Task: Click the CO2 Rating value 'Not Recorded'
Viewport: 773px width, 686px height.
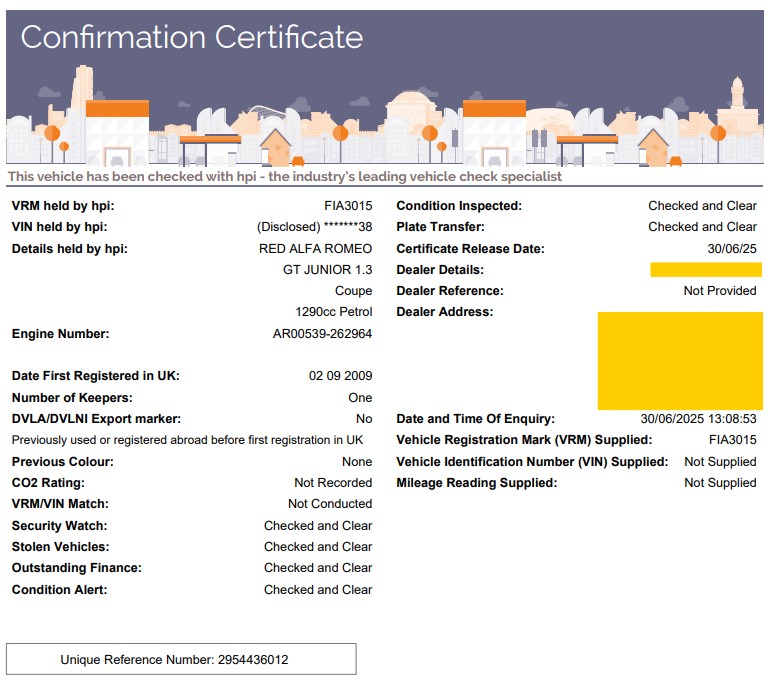Action: click(333, 482)
